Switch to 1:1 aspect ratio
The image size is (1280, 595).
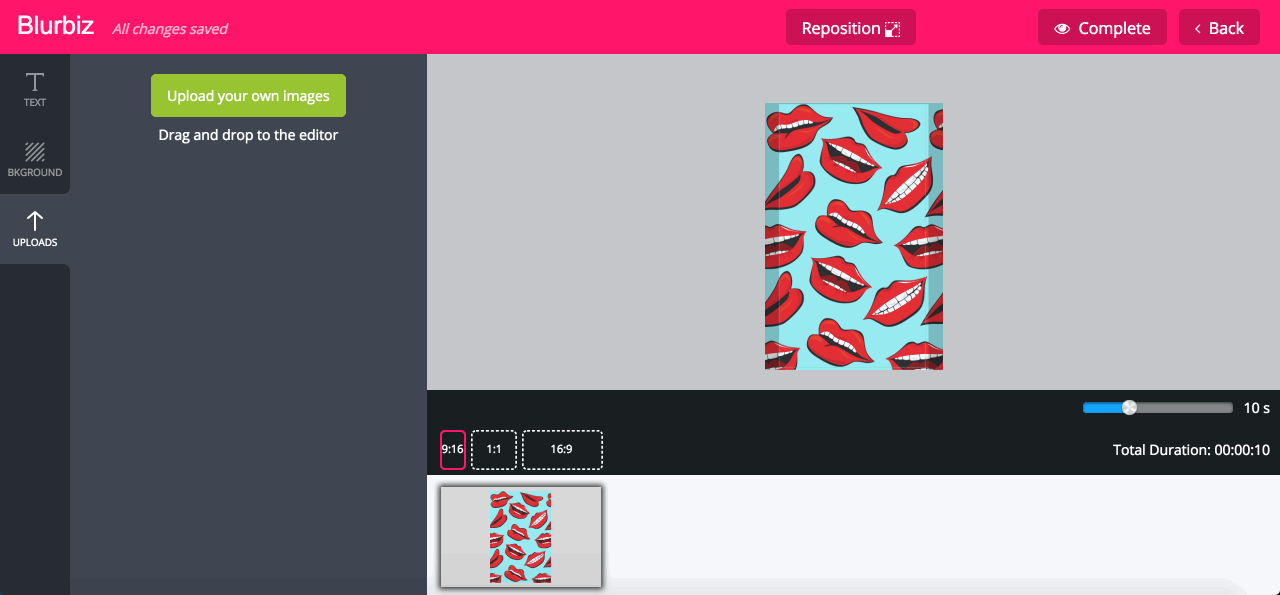tap(494, 450)
